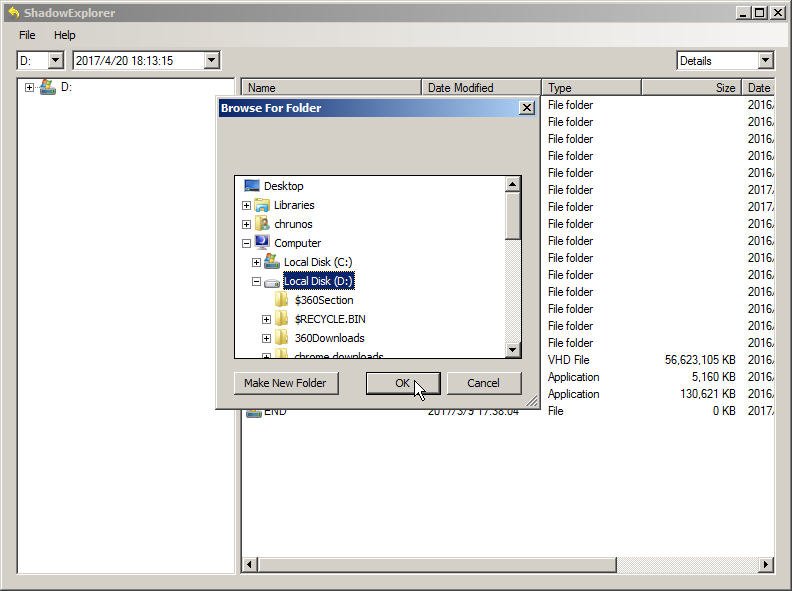Click the folder tree scrollbar thumb
792x591 pixels.
point(513,216)
